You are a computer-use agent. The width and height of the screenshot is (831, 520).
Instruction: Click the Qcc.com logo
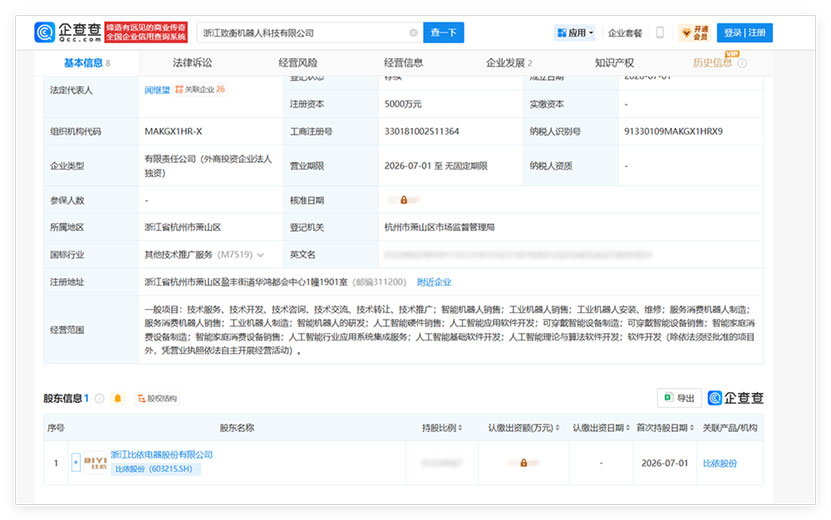(x=68, y=32)
